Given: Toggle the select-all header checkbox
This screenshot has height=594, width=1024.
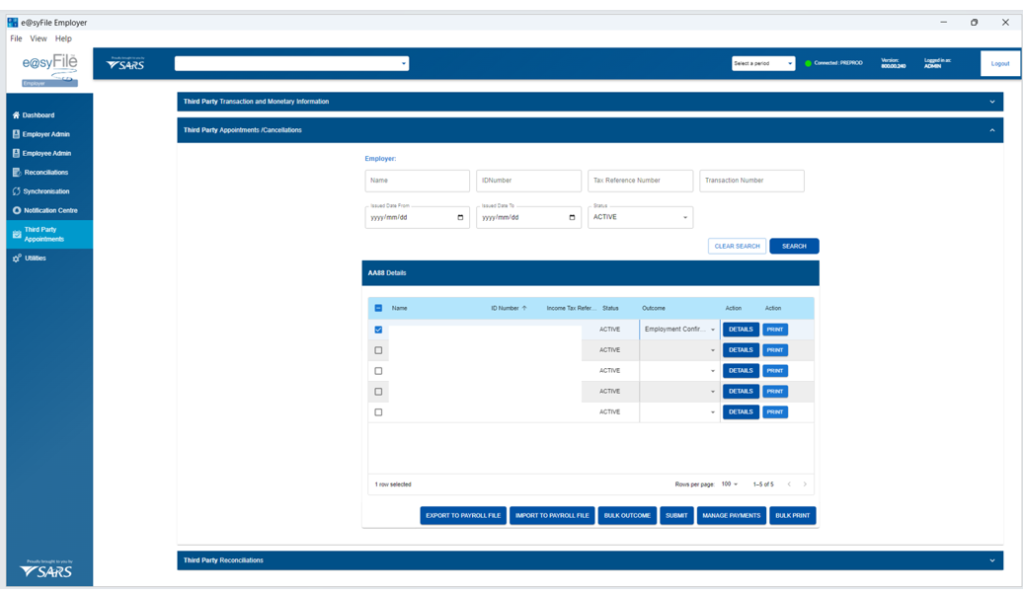Looking at the screenshot, I should click(x=378, y=308).
